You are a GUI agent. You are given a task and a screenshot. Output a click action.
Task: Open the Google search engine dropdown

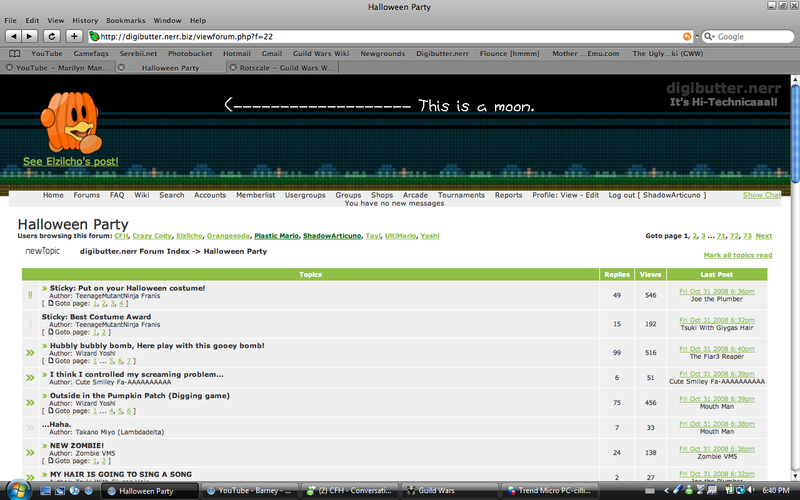(x=709, y=37)
